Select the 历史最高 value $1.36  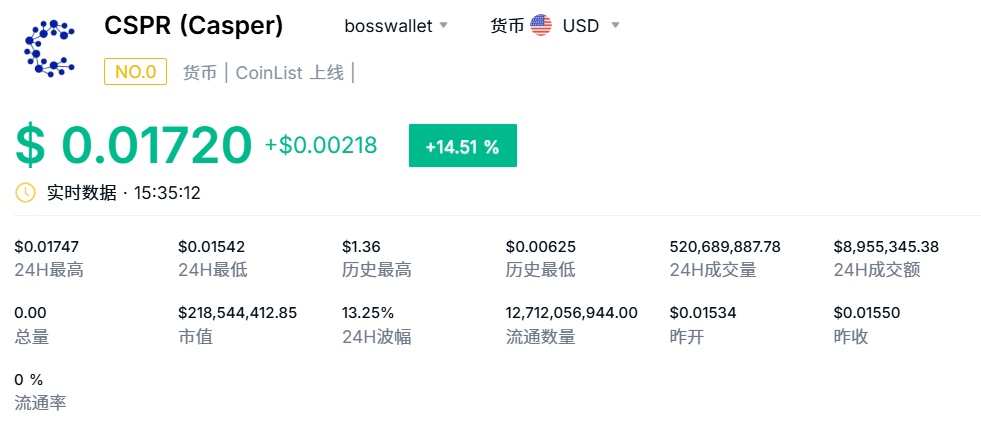(x=361, y=246)
